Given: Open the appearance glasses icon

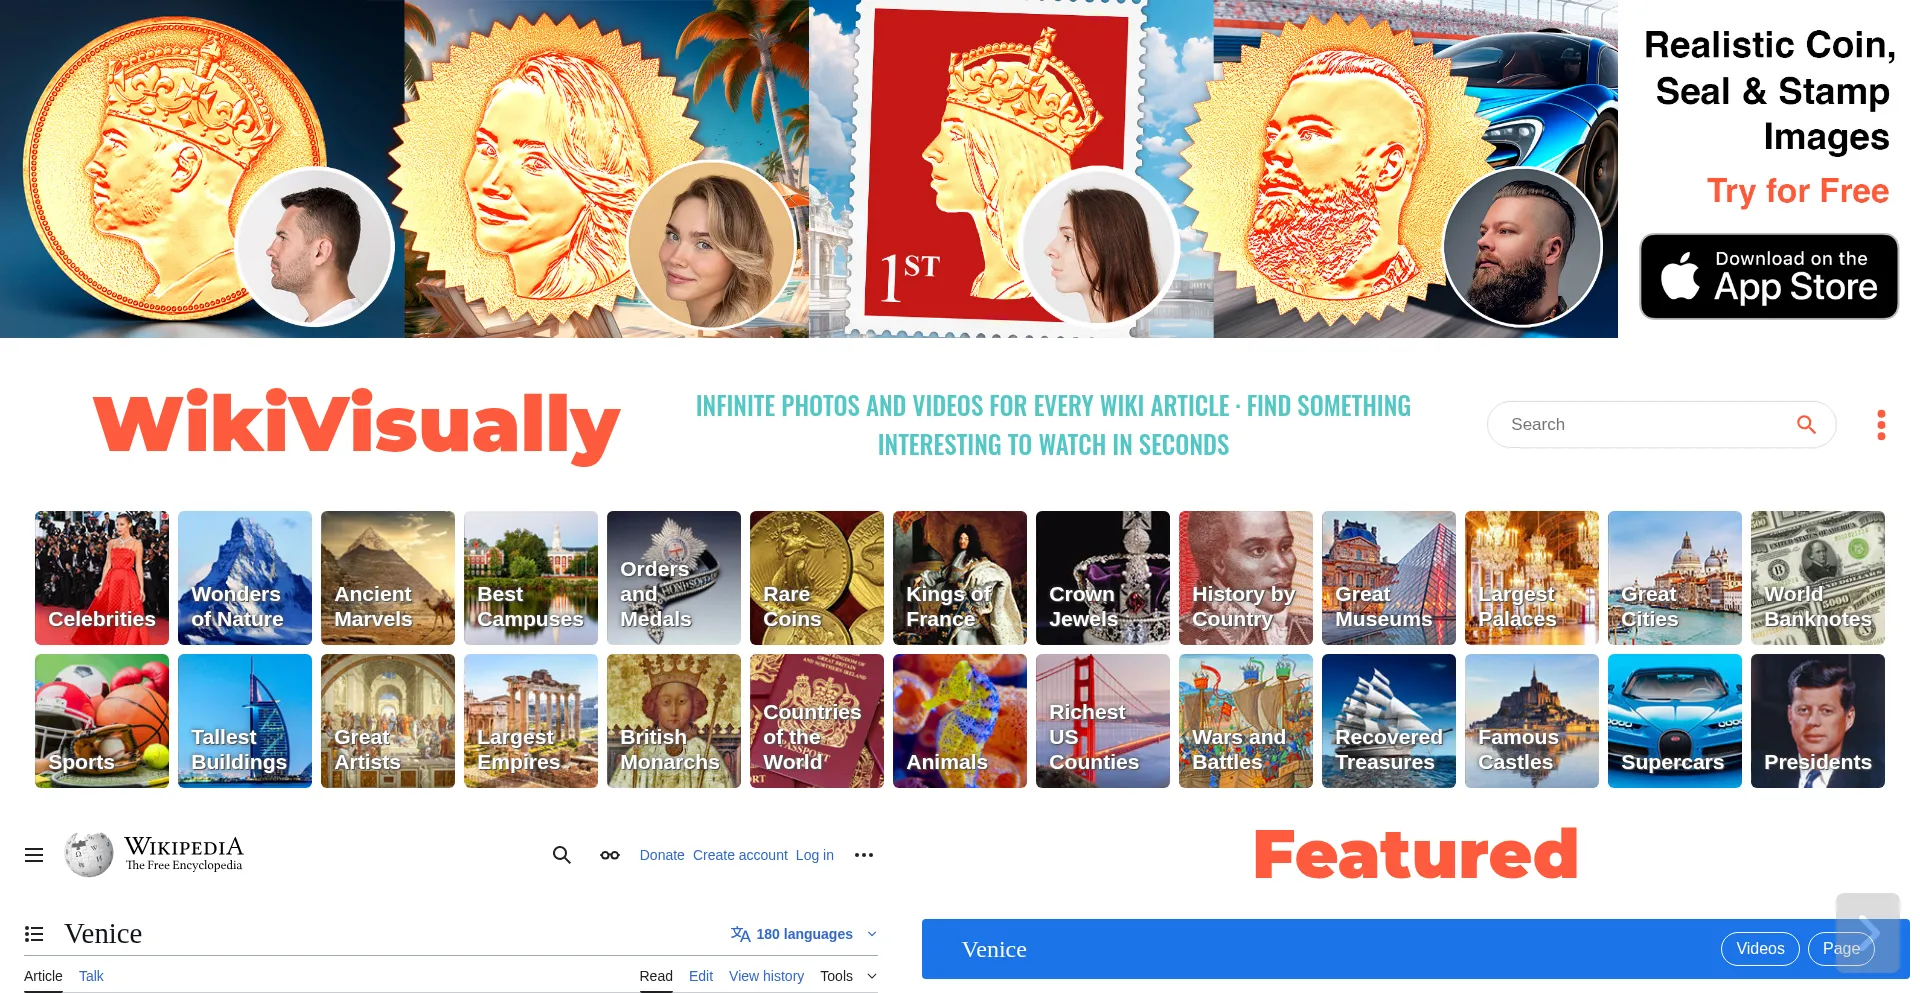Looking at the screenshot, I should [x=610, y=855].
